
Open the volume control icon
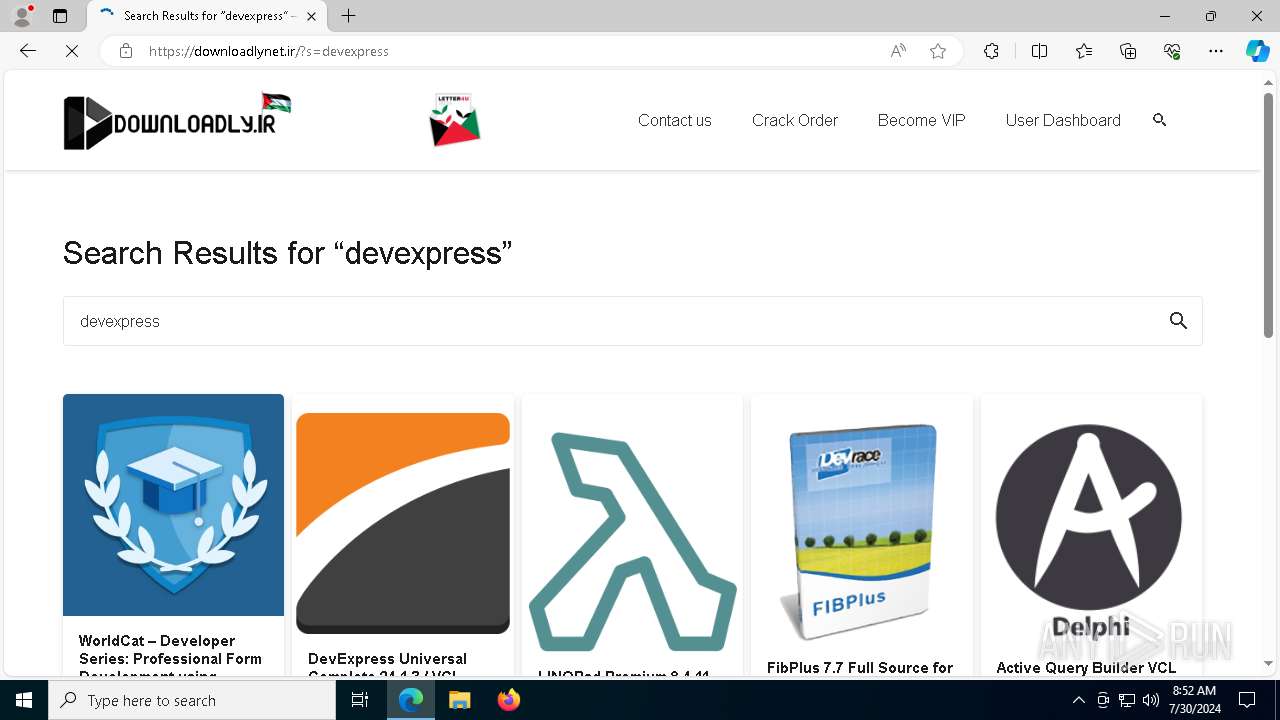coord(1151,700)
